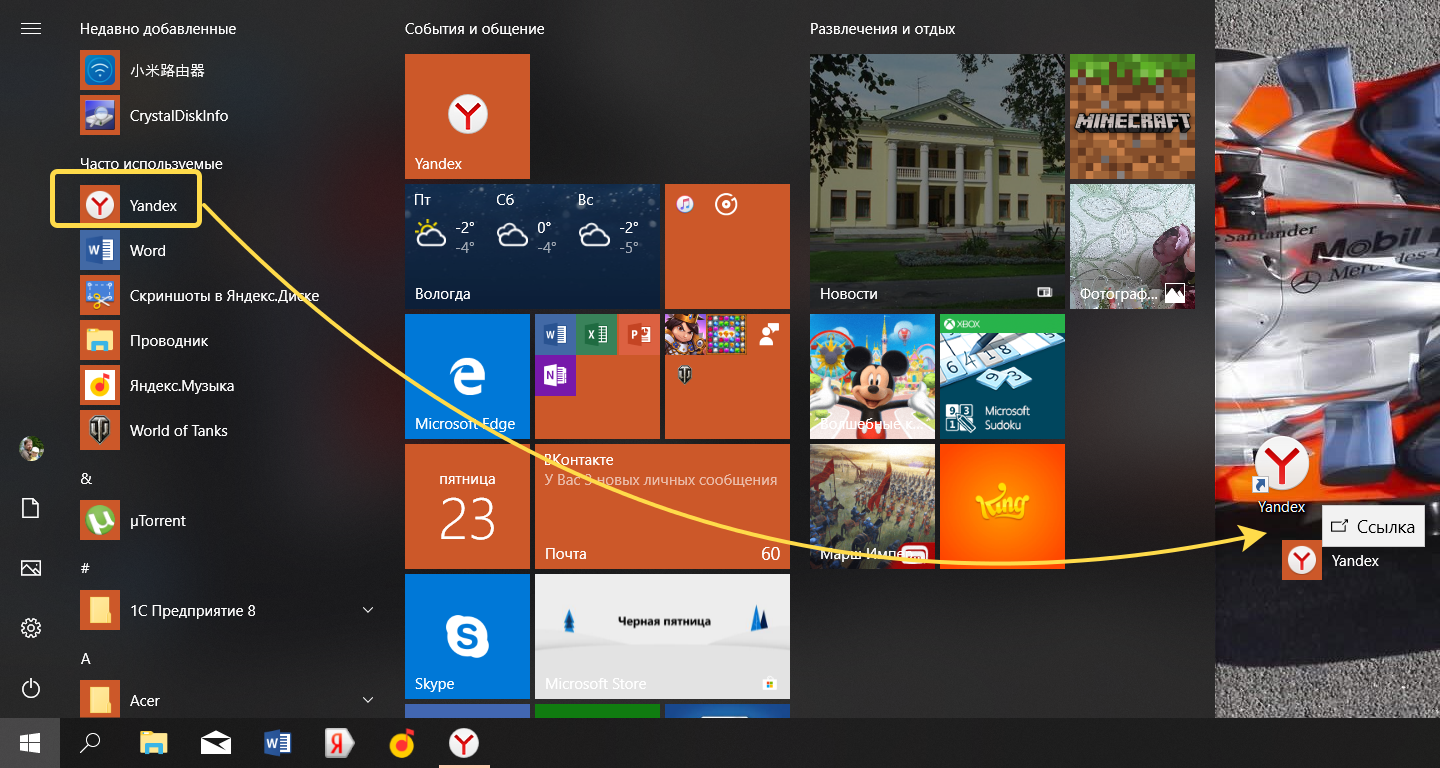The image size is (1440, 768).
Task: Open the Марш Империй game tile
Action: 872,506
